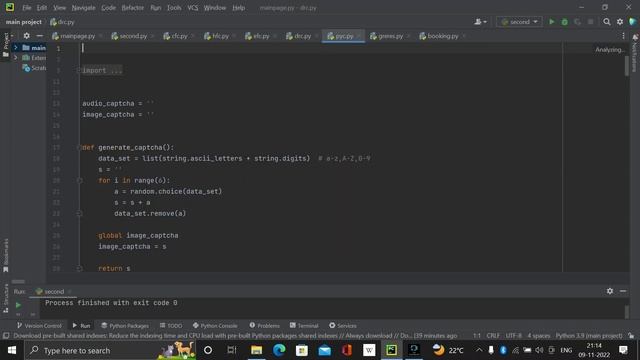Click UTF-8 encoding in status bar

513,336
